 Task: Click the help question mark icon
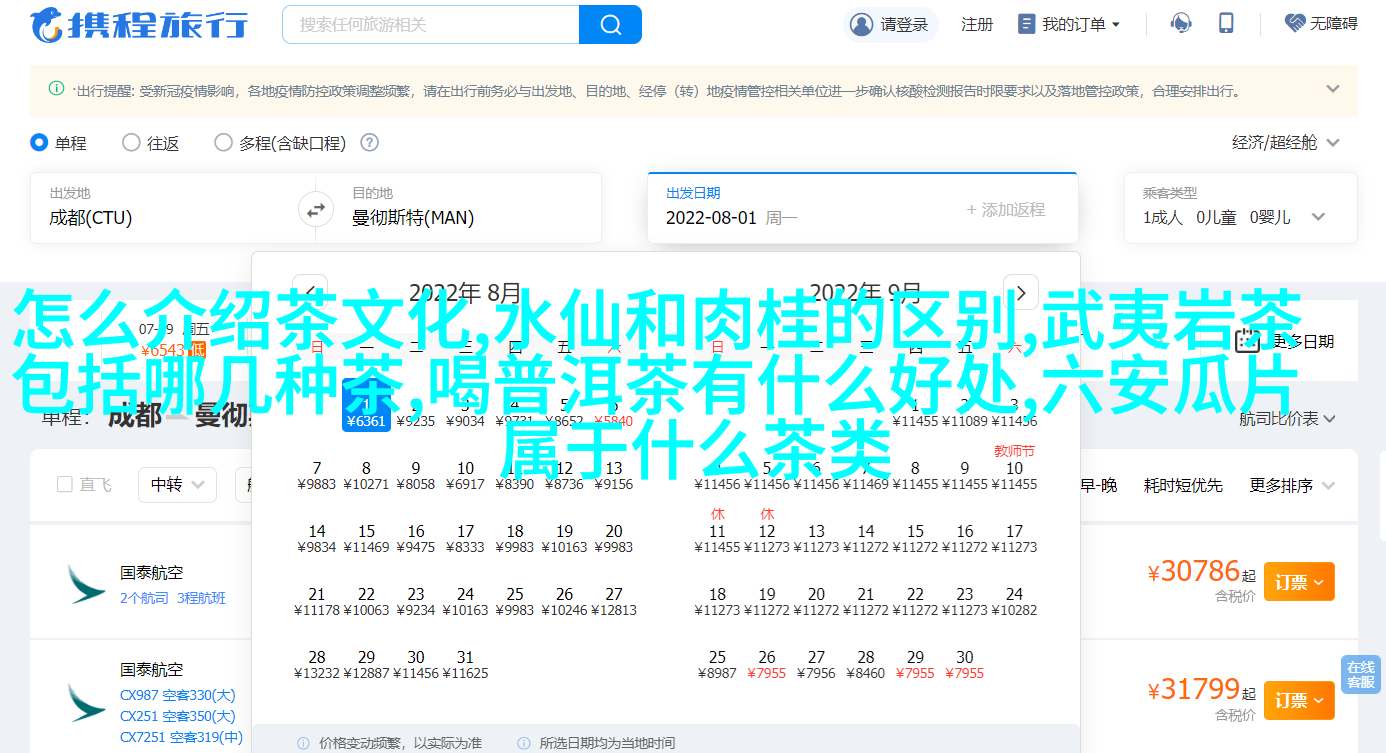369,143
